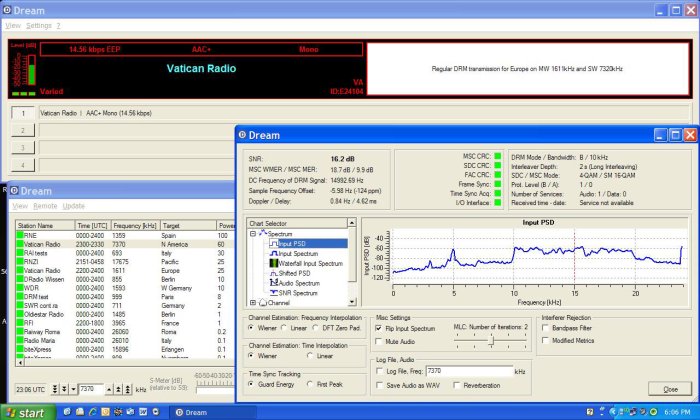Screen dimensions: 700x420
Task: Click the log file frequency field
Action: click(x=469, y=371)
